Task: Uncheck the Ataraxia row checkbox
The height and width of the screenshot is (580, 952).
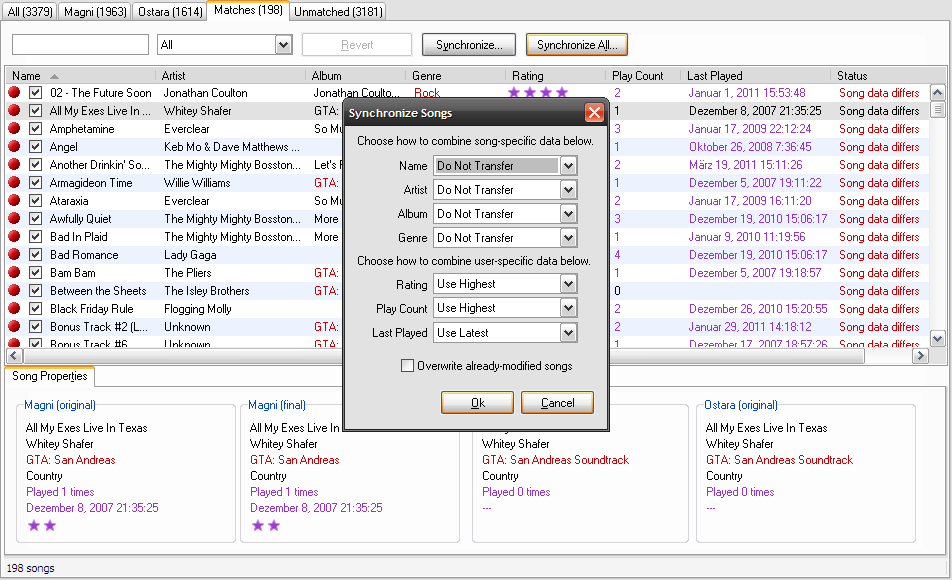Action: coord(35,200)
